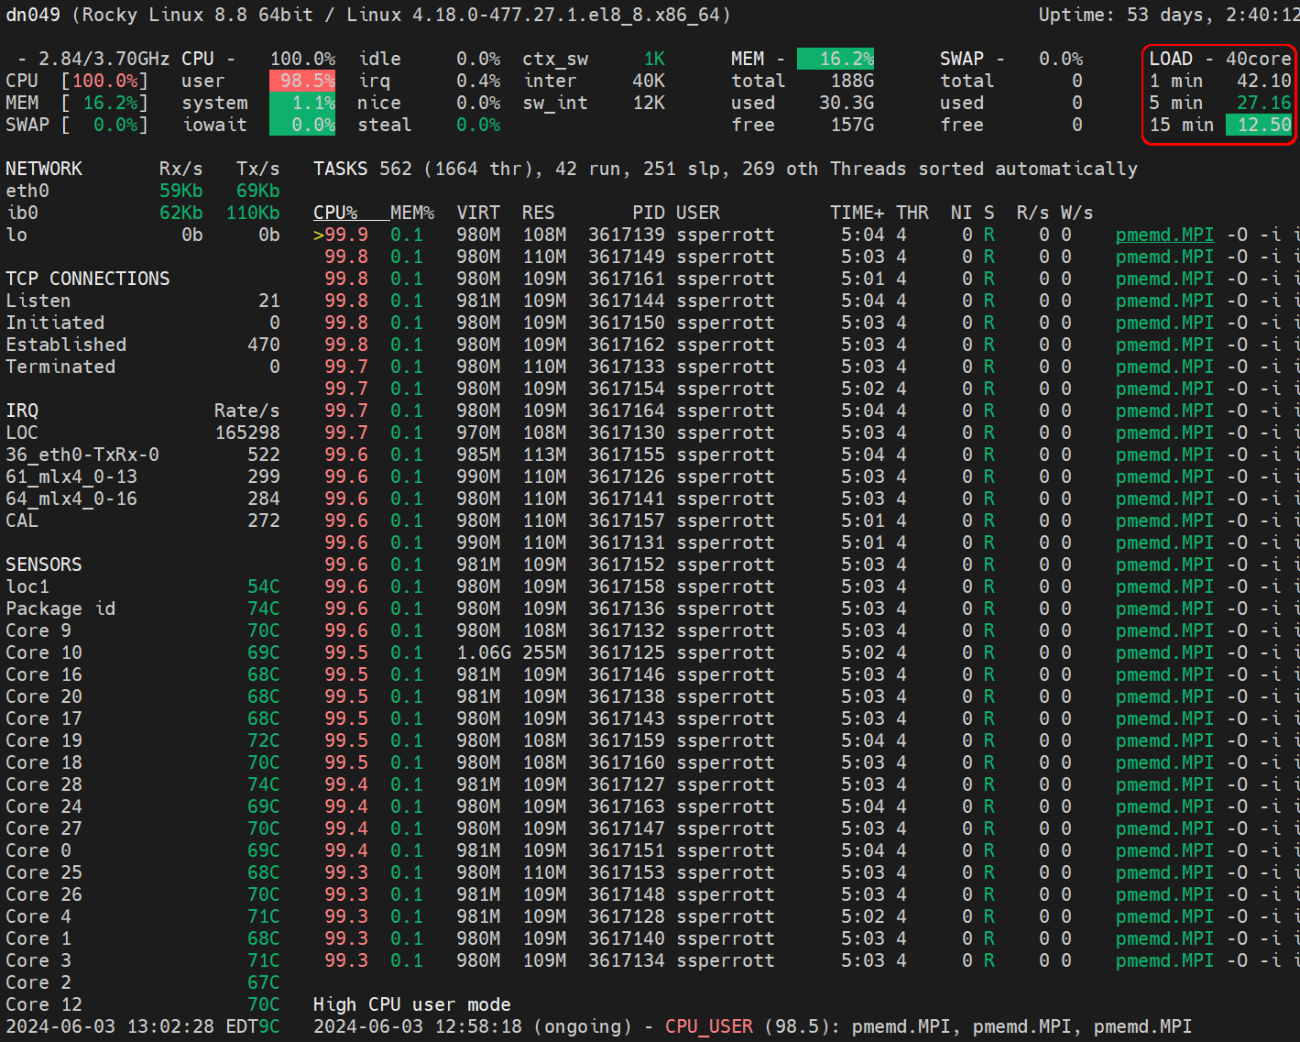Select the lo network interface row
Image resolution: width=1300 pixels, height=1042 pixels.
[x=143, y=235]
